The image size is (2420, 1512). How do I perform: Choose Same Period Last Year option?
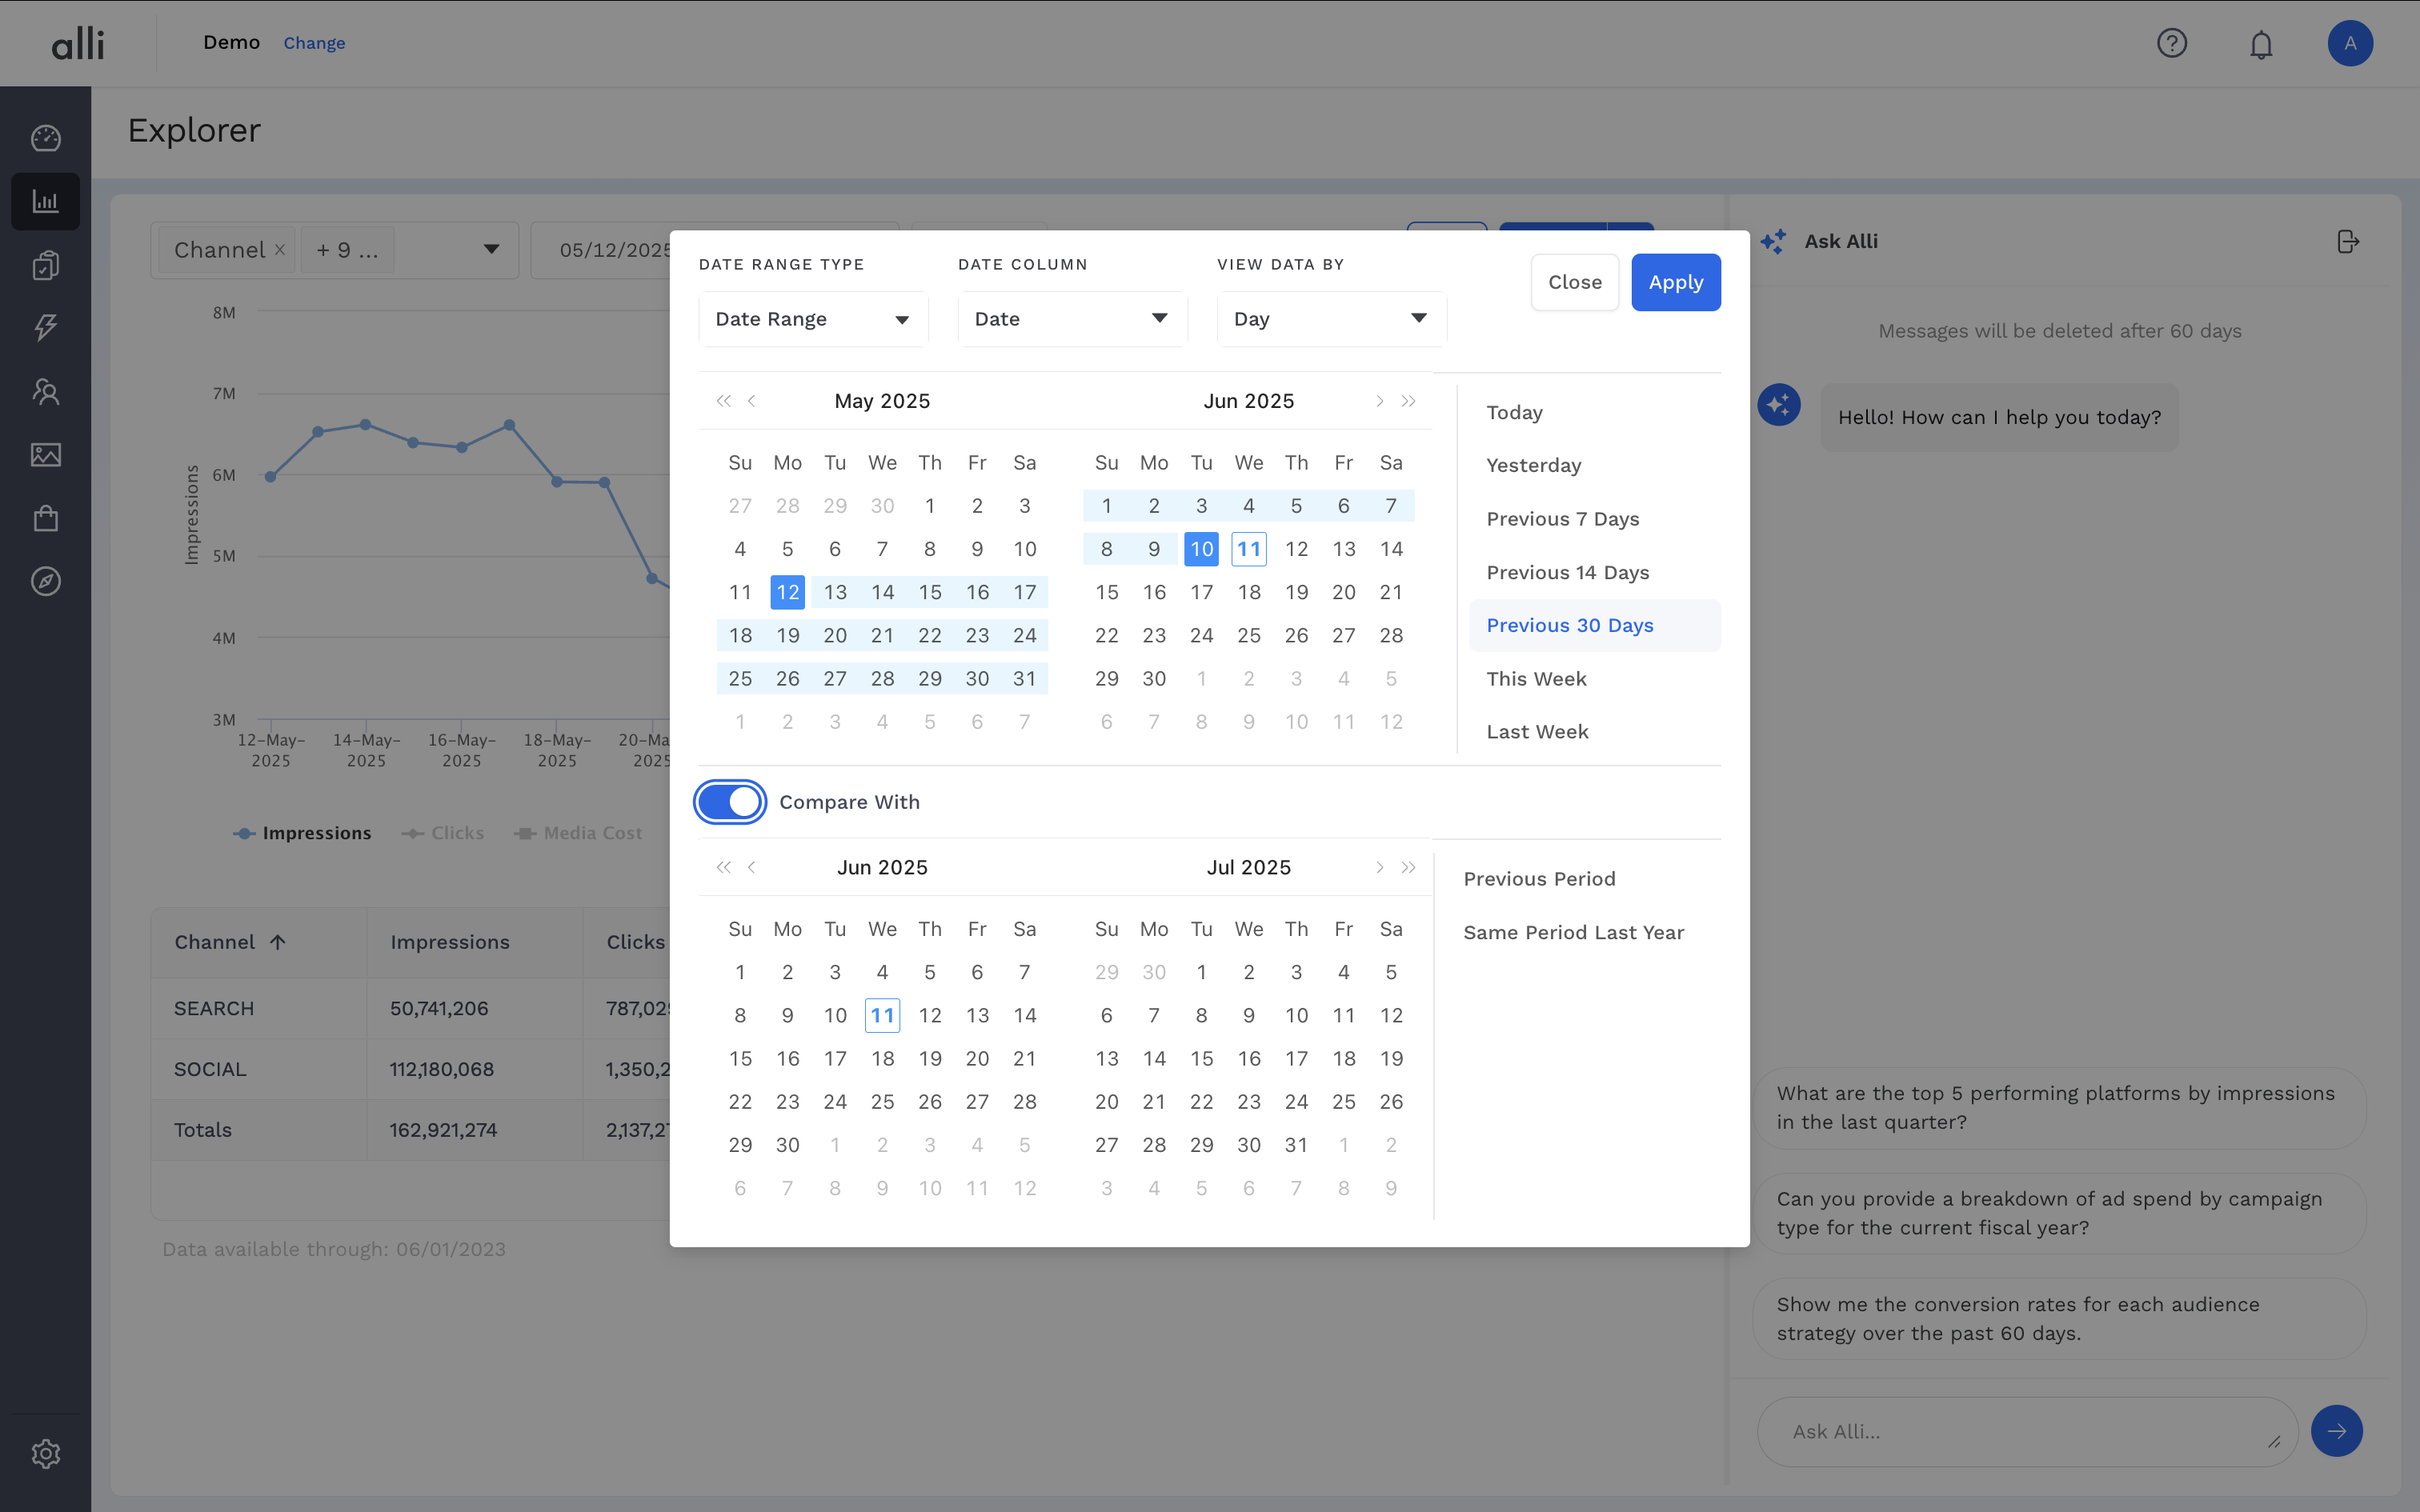pos(1573,932)
